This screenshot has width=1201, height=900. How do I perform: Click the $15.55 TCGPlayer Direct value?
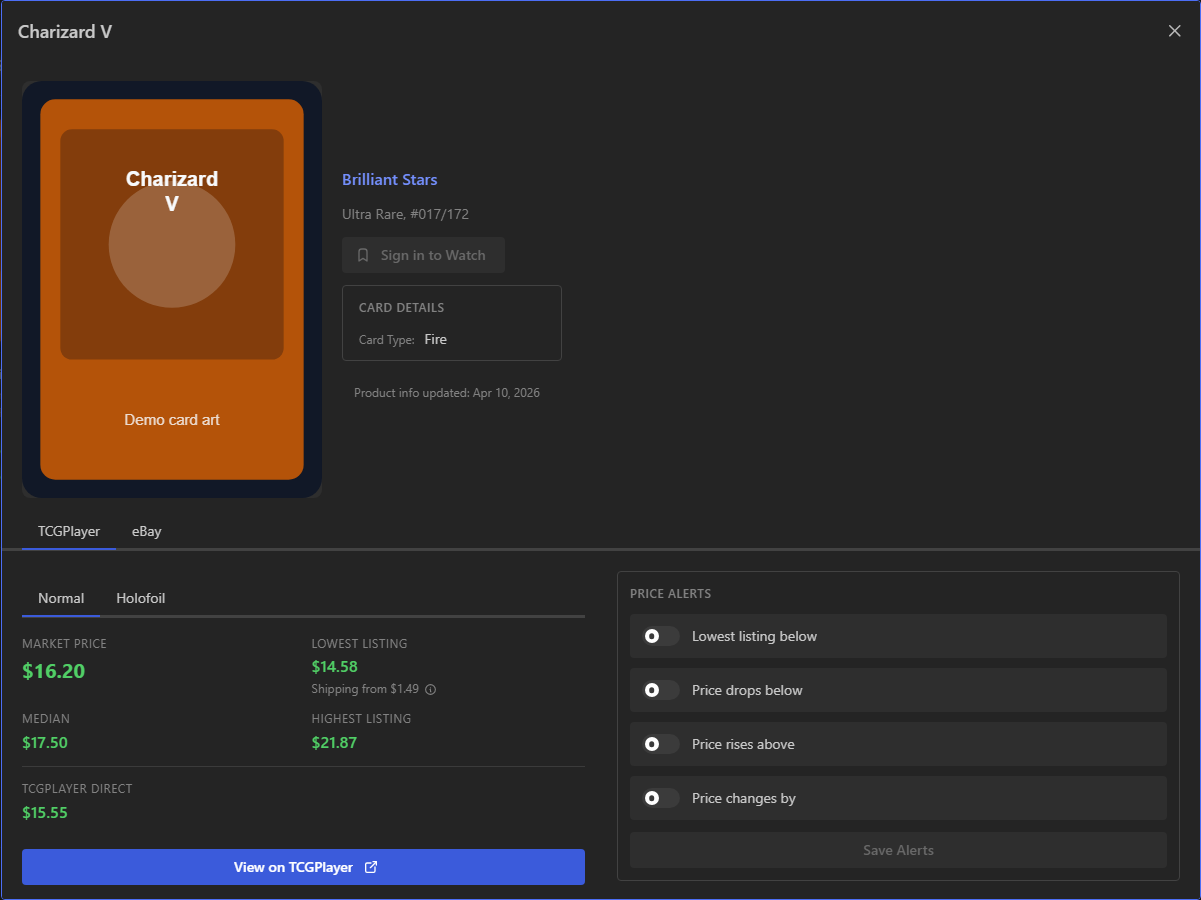pos(45,812)
